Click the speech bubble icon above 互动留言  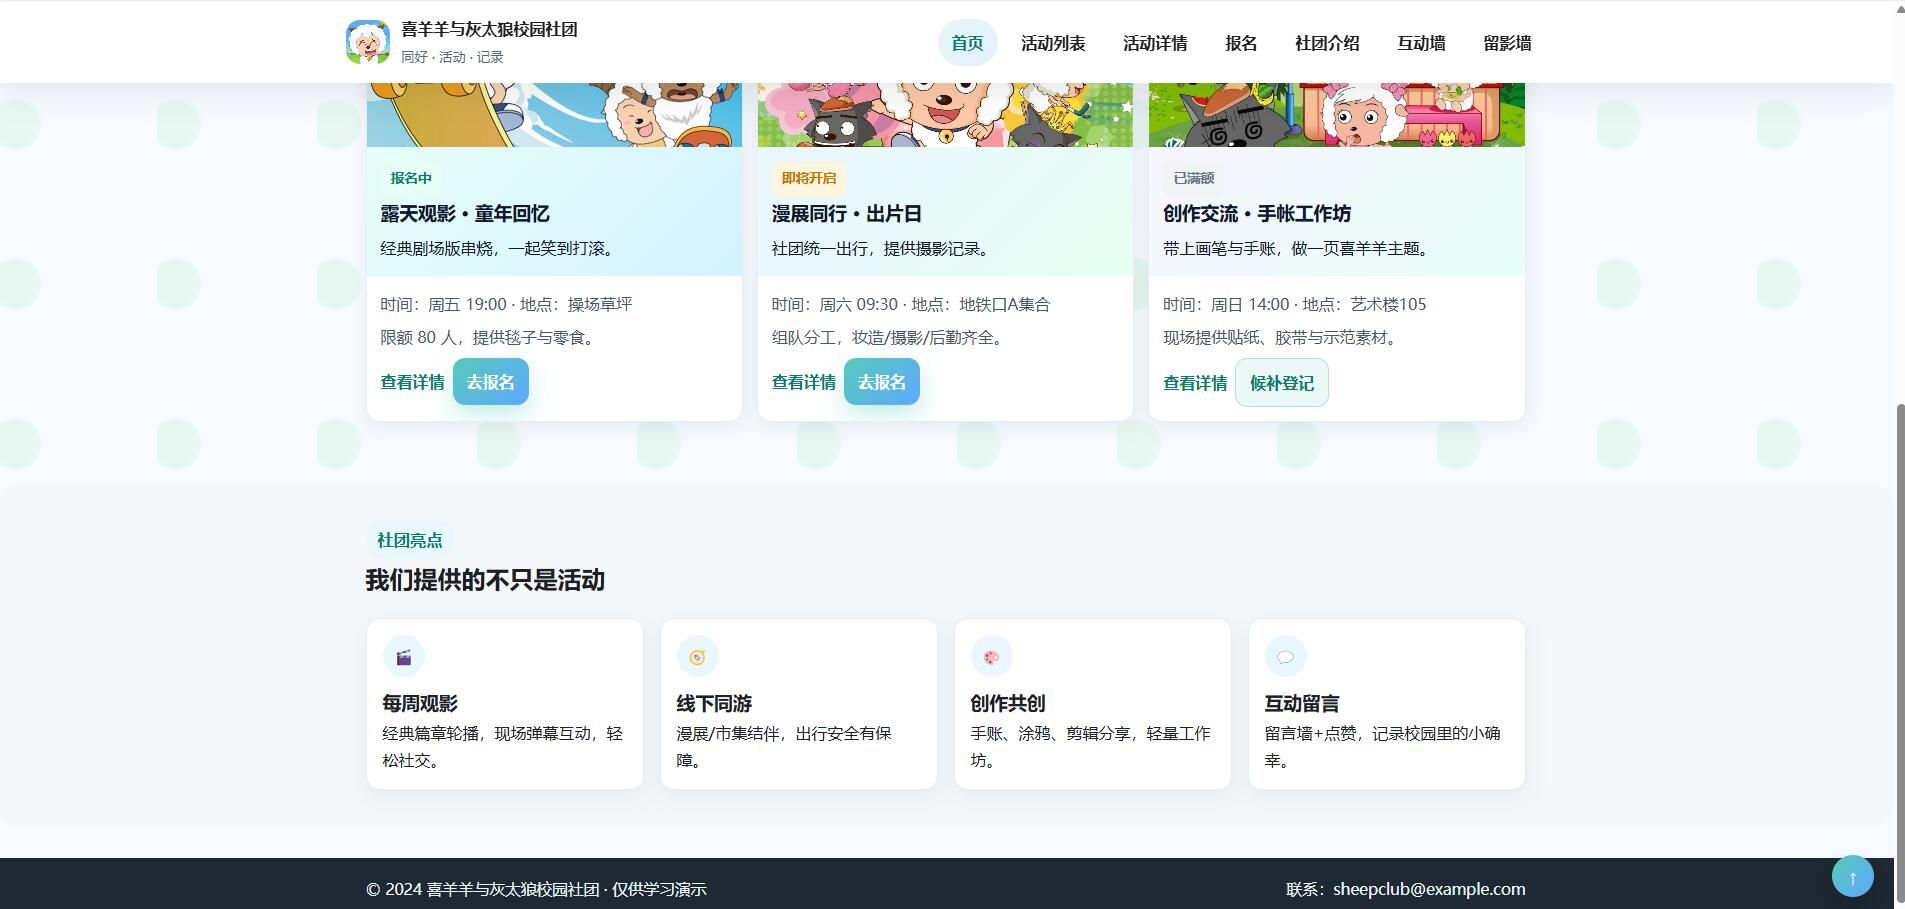(1285, 656)
